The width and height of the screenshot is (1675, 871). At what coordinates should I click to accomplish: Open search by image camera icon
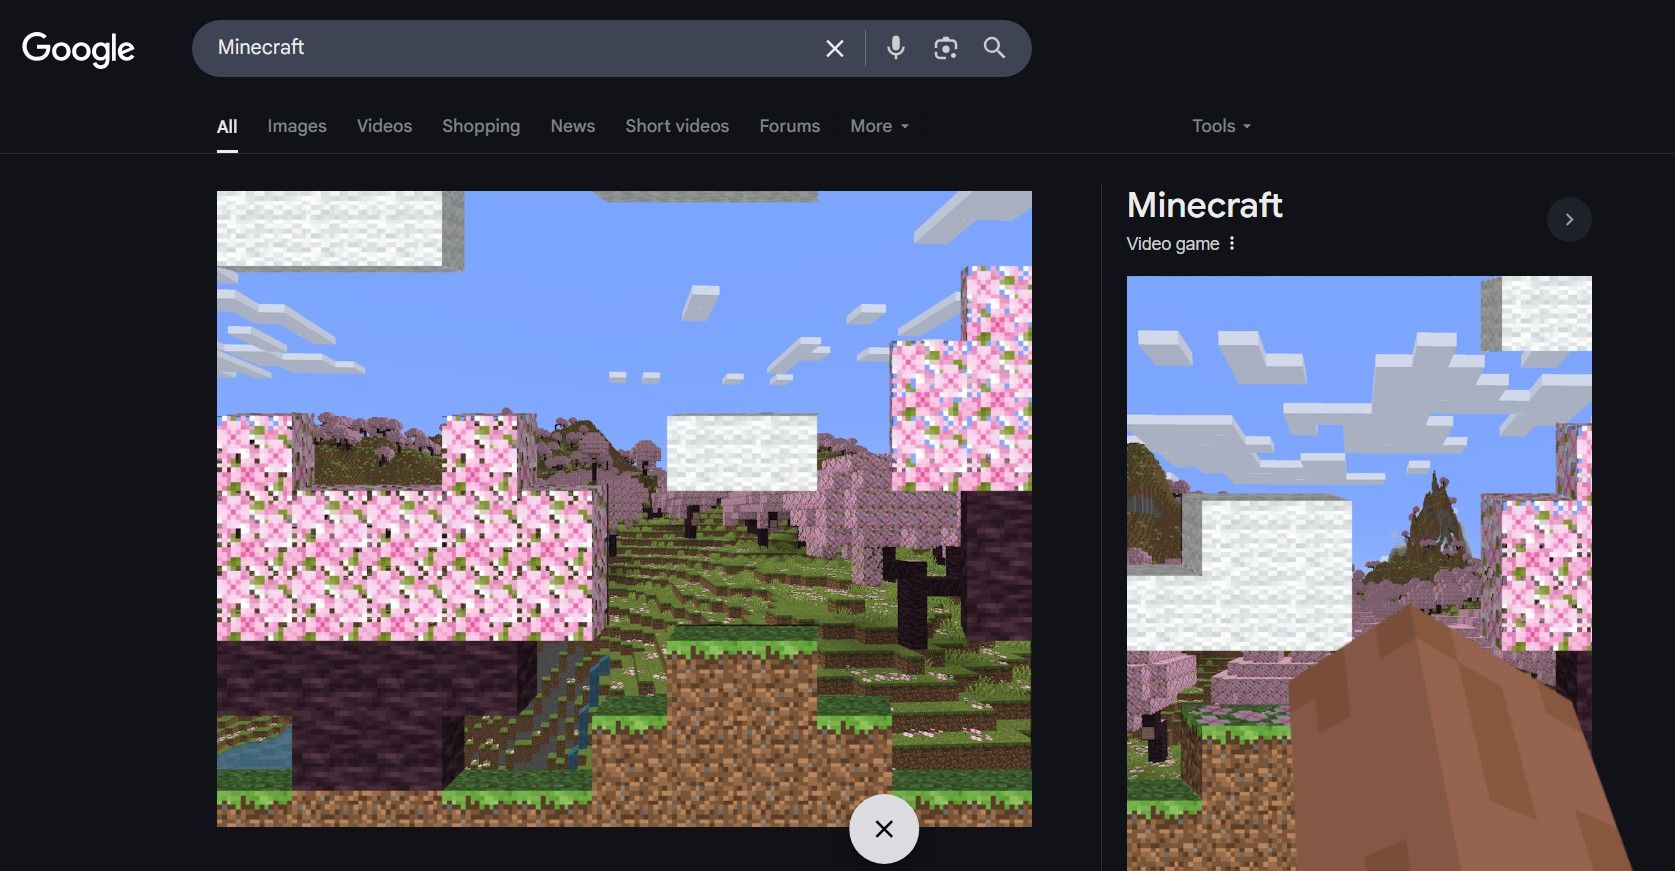click(x=945, y=48)
